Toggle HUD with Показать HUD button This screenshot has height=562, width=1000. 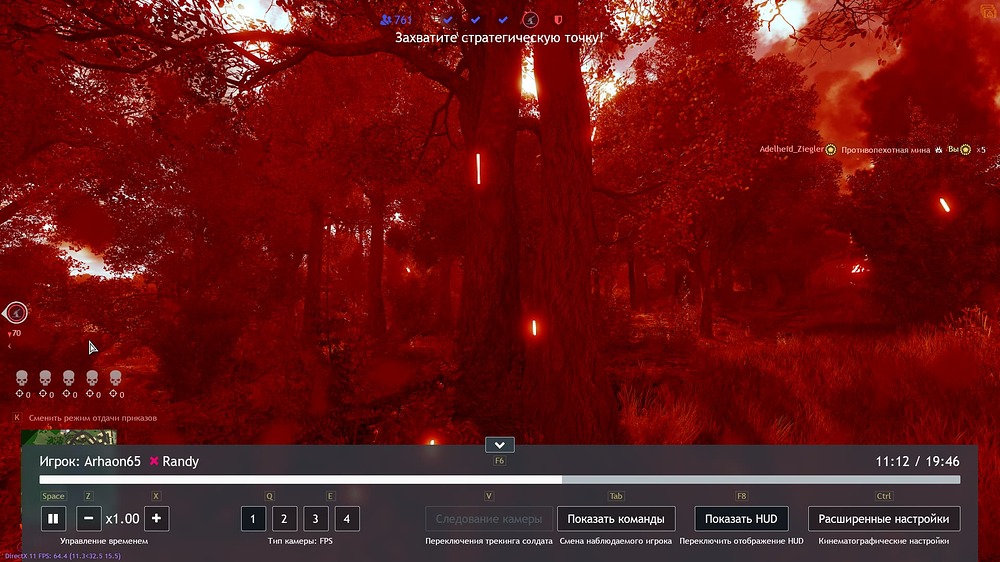[740, 519]
